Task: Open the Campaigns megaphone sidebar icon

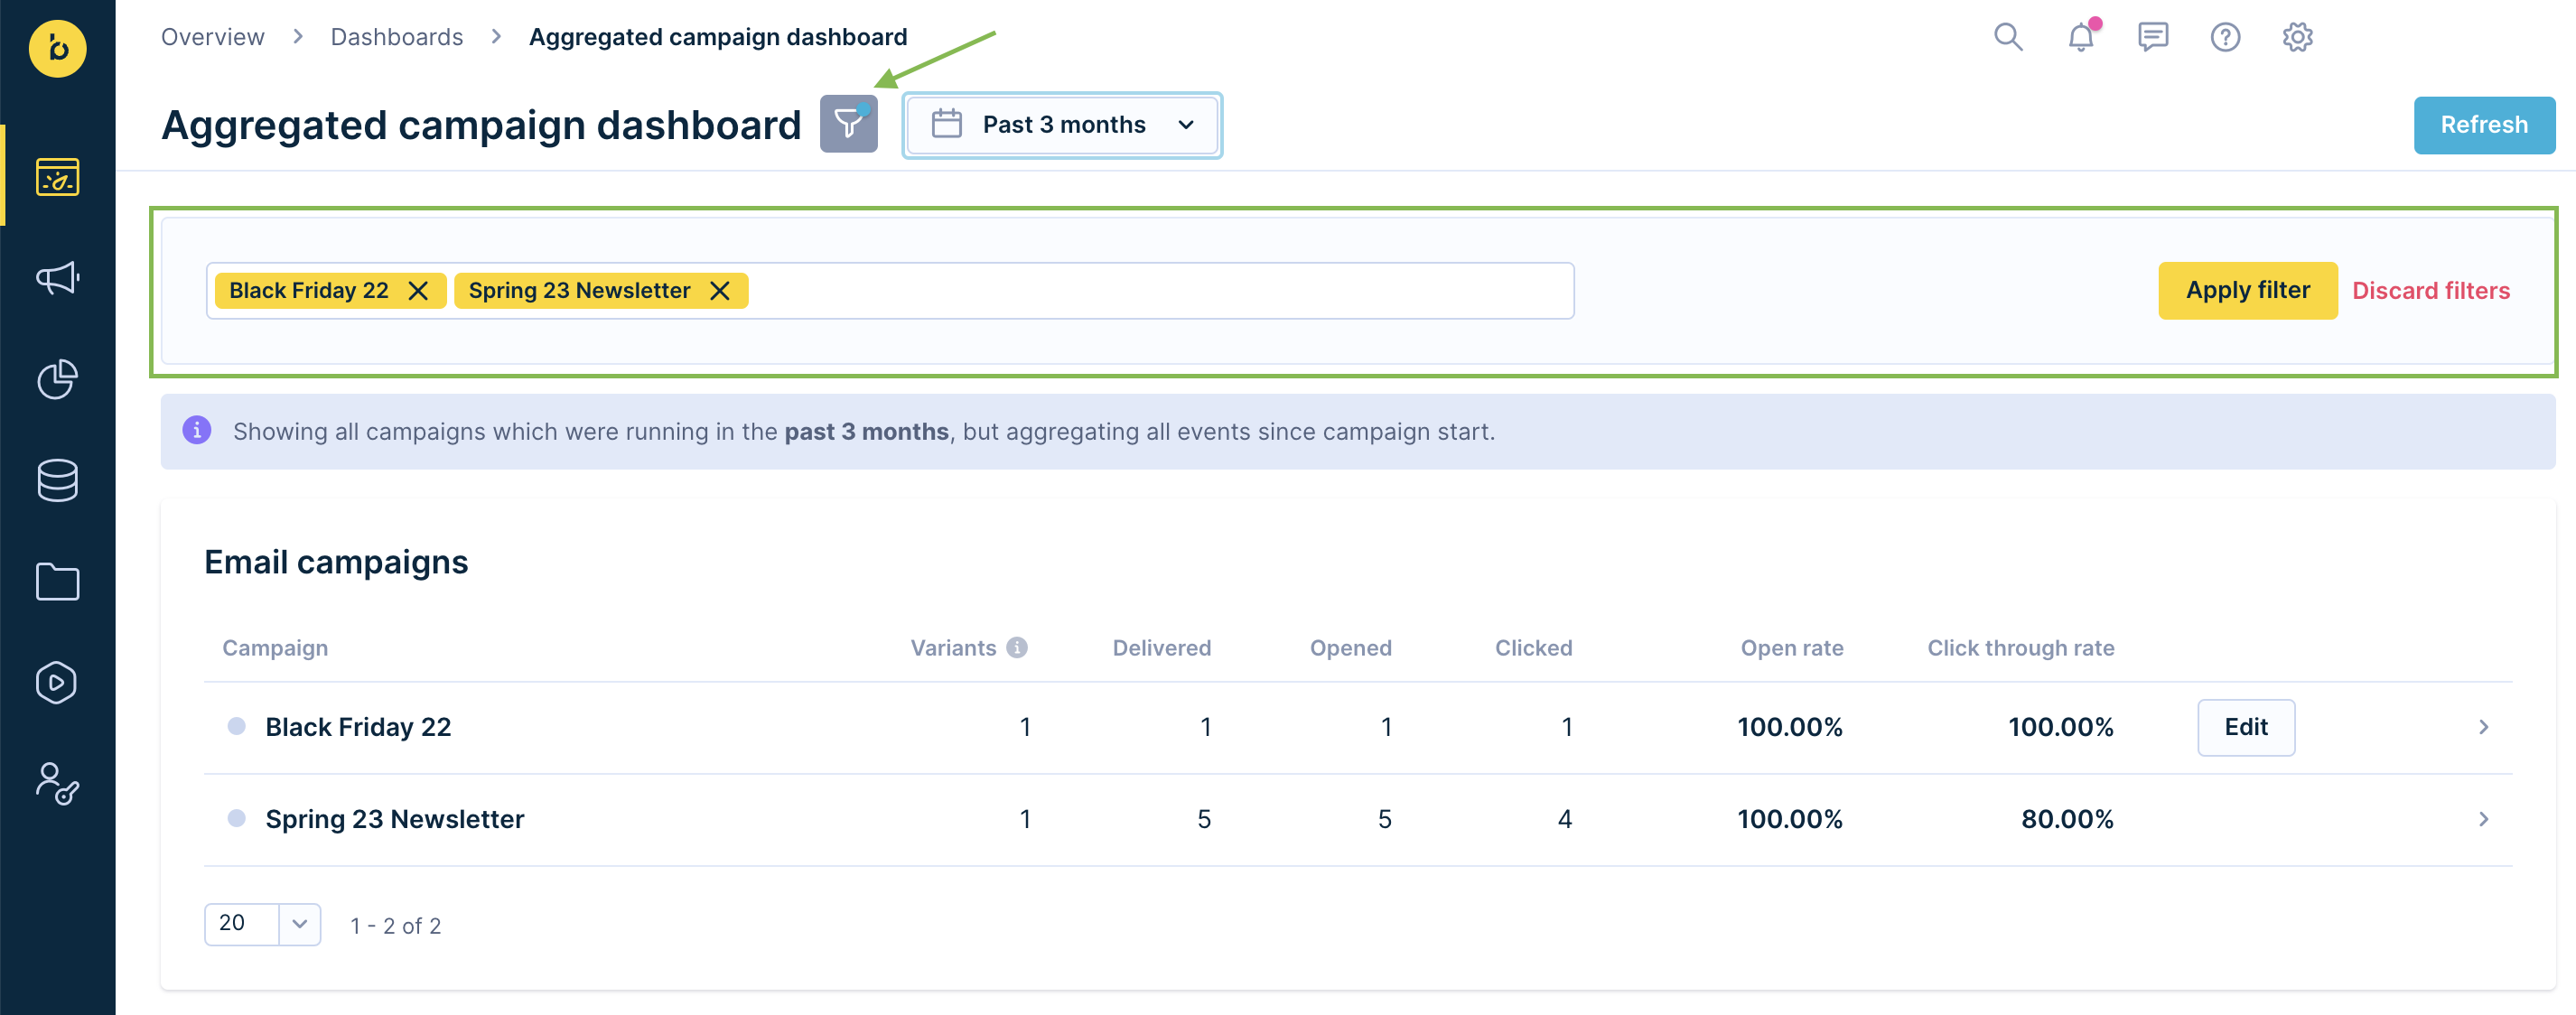Action: coord(57,278)
